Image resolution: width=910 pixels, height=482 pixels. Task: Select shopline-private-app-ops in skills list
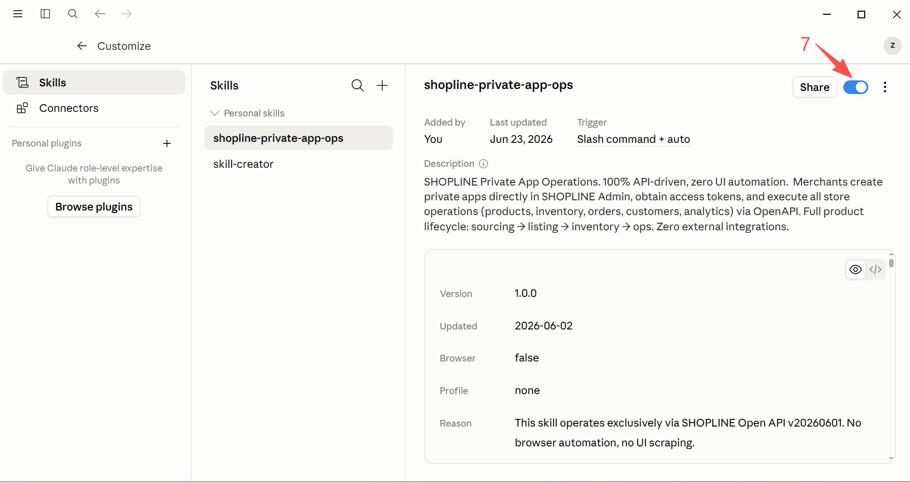[x=298, y=138]
